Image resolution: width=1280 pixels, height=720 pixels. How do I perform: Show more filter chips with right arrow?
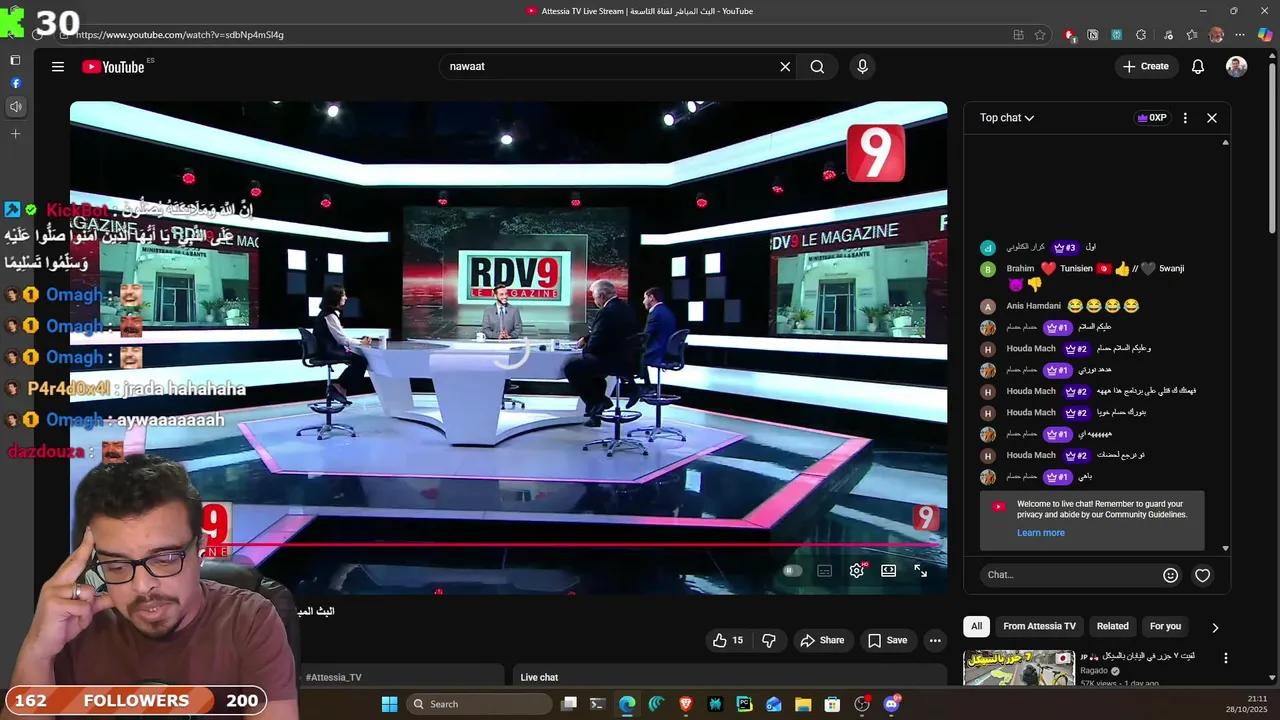click(x=1215, y=628)
